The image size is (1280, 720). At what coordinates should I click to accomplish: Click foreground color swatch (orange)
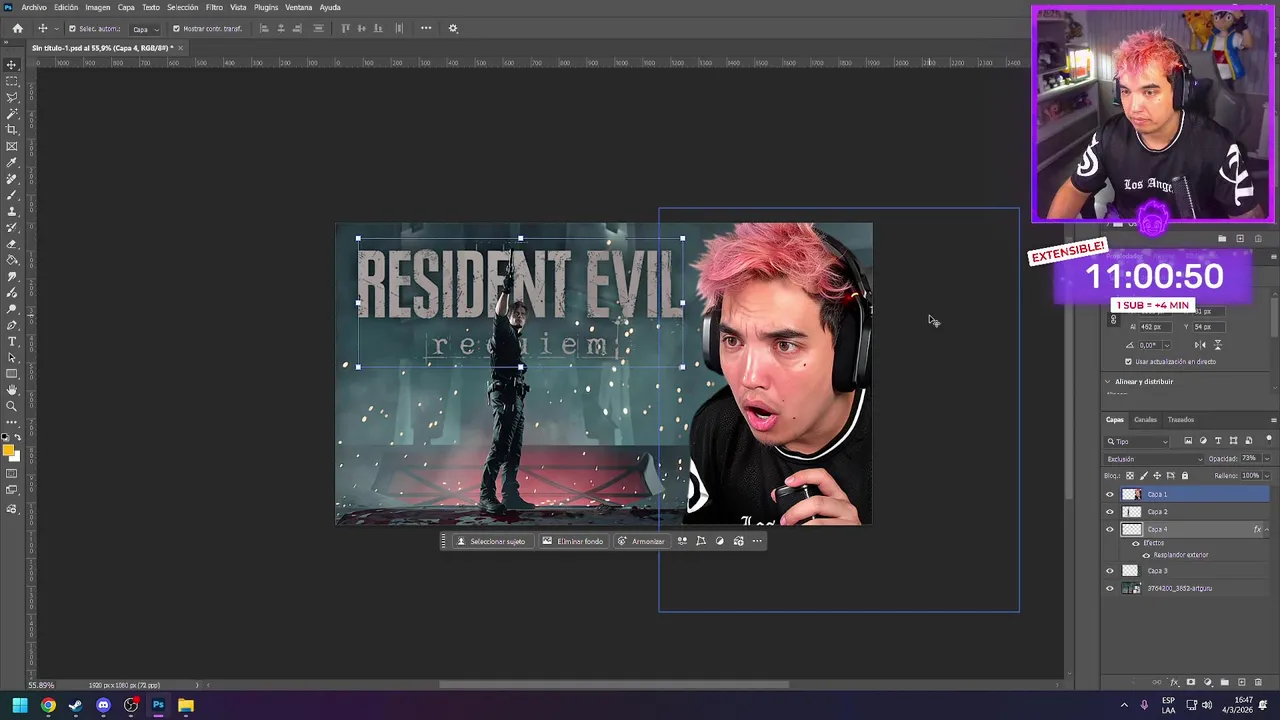9,449
